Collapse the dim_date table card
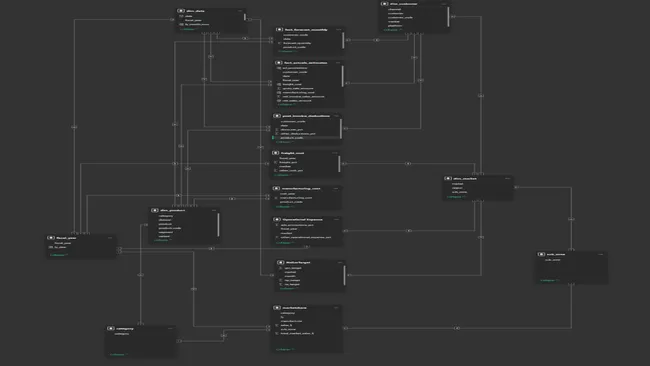This screenshot has width=650, height=366. coord(189,29)
